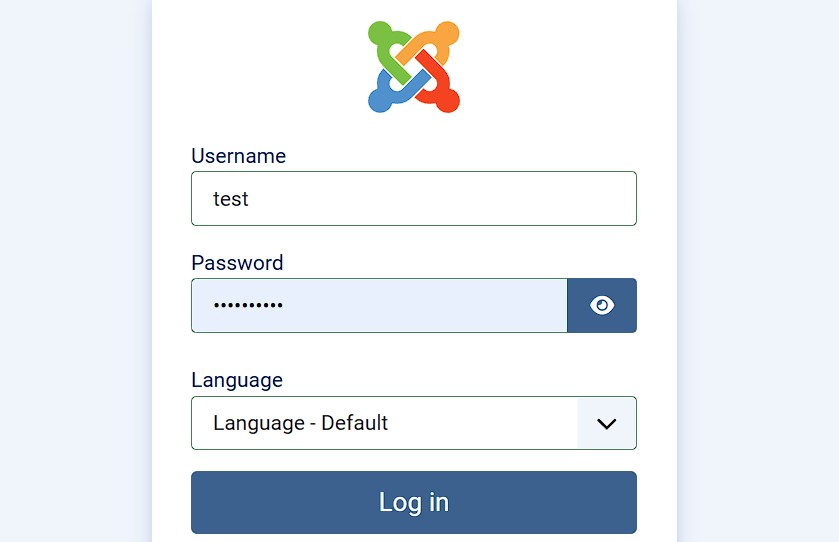Click the light blue background left of the form
This screenshot has height=542, width=839.
pyautogui.click(x=75, y=270)
